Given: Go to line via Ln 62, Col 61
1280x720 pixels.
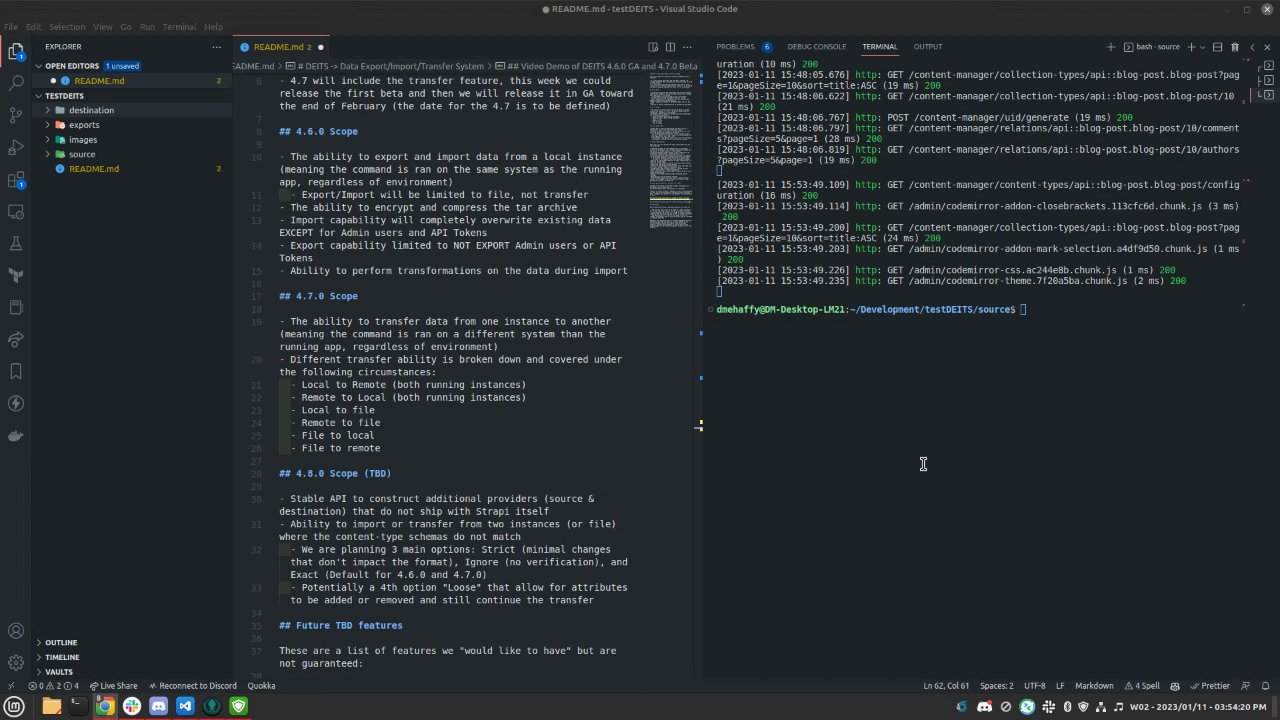Looking at the screenshot, I should coord(946,686).
